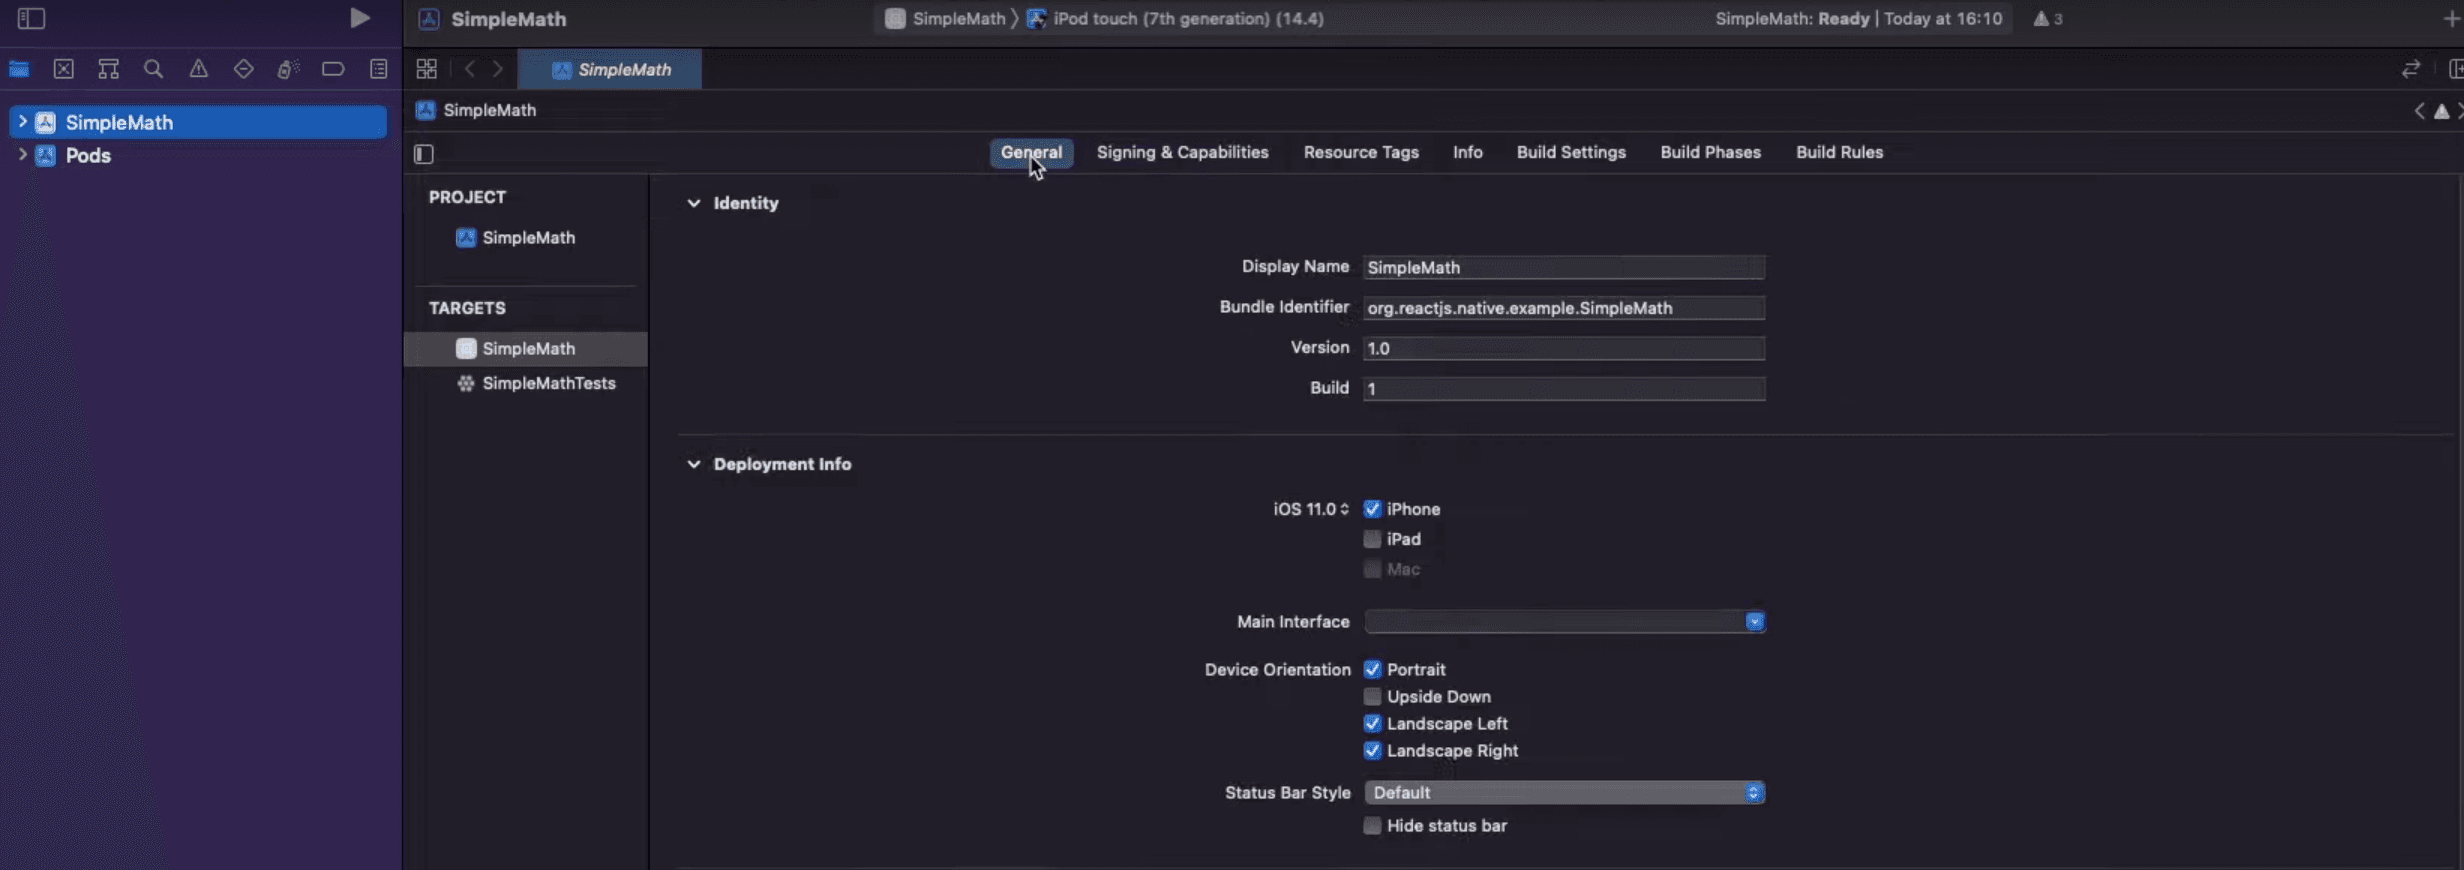2464x870 pixels.
Task: Hide the project and targets list
Action: coord(424,153)
